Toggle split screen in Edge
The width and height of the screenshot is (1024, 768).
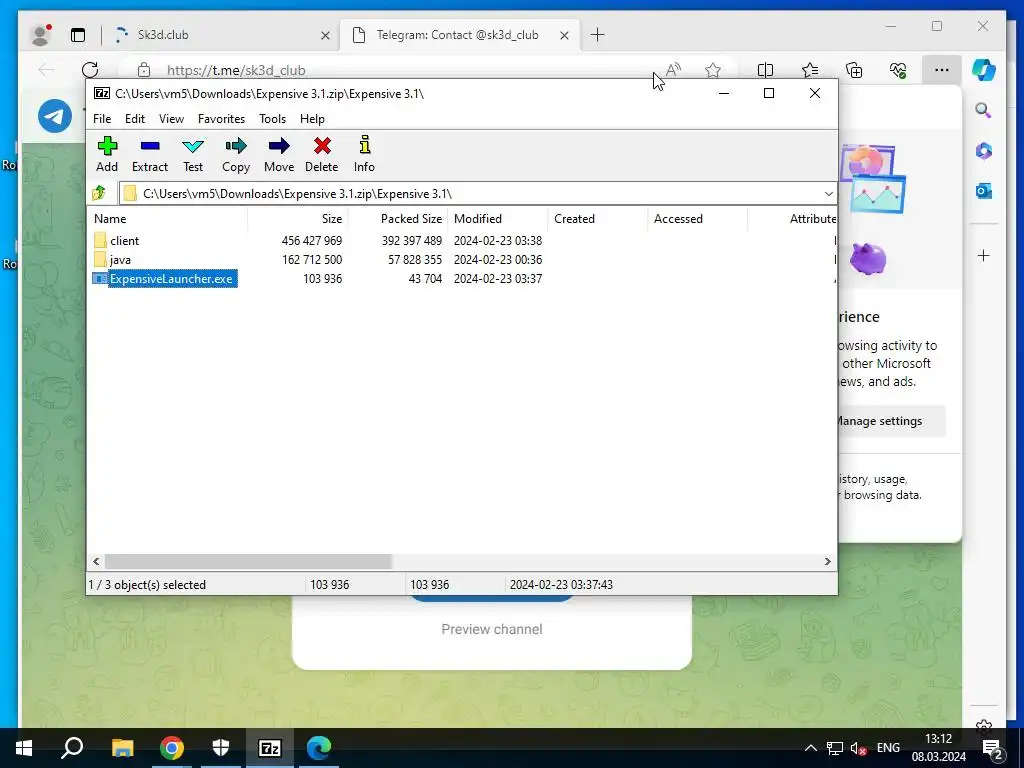[x=765, y=69]
